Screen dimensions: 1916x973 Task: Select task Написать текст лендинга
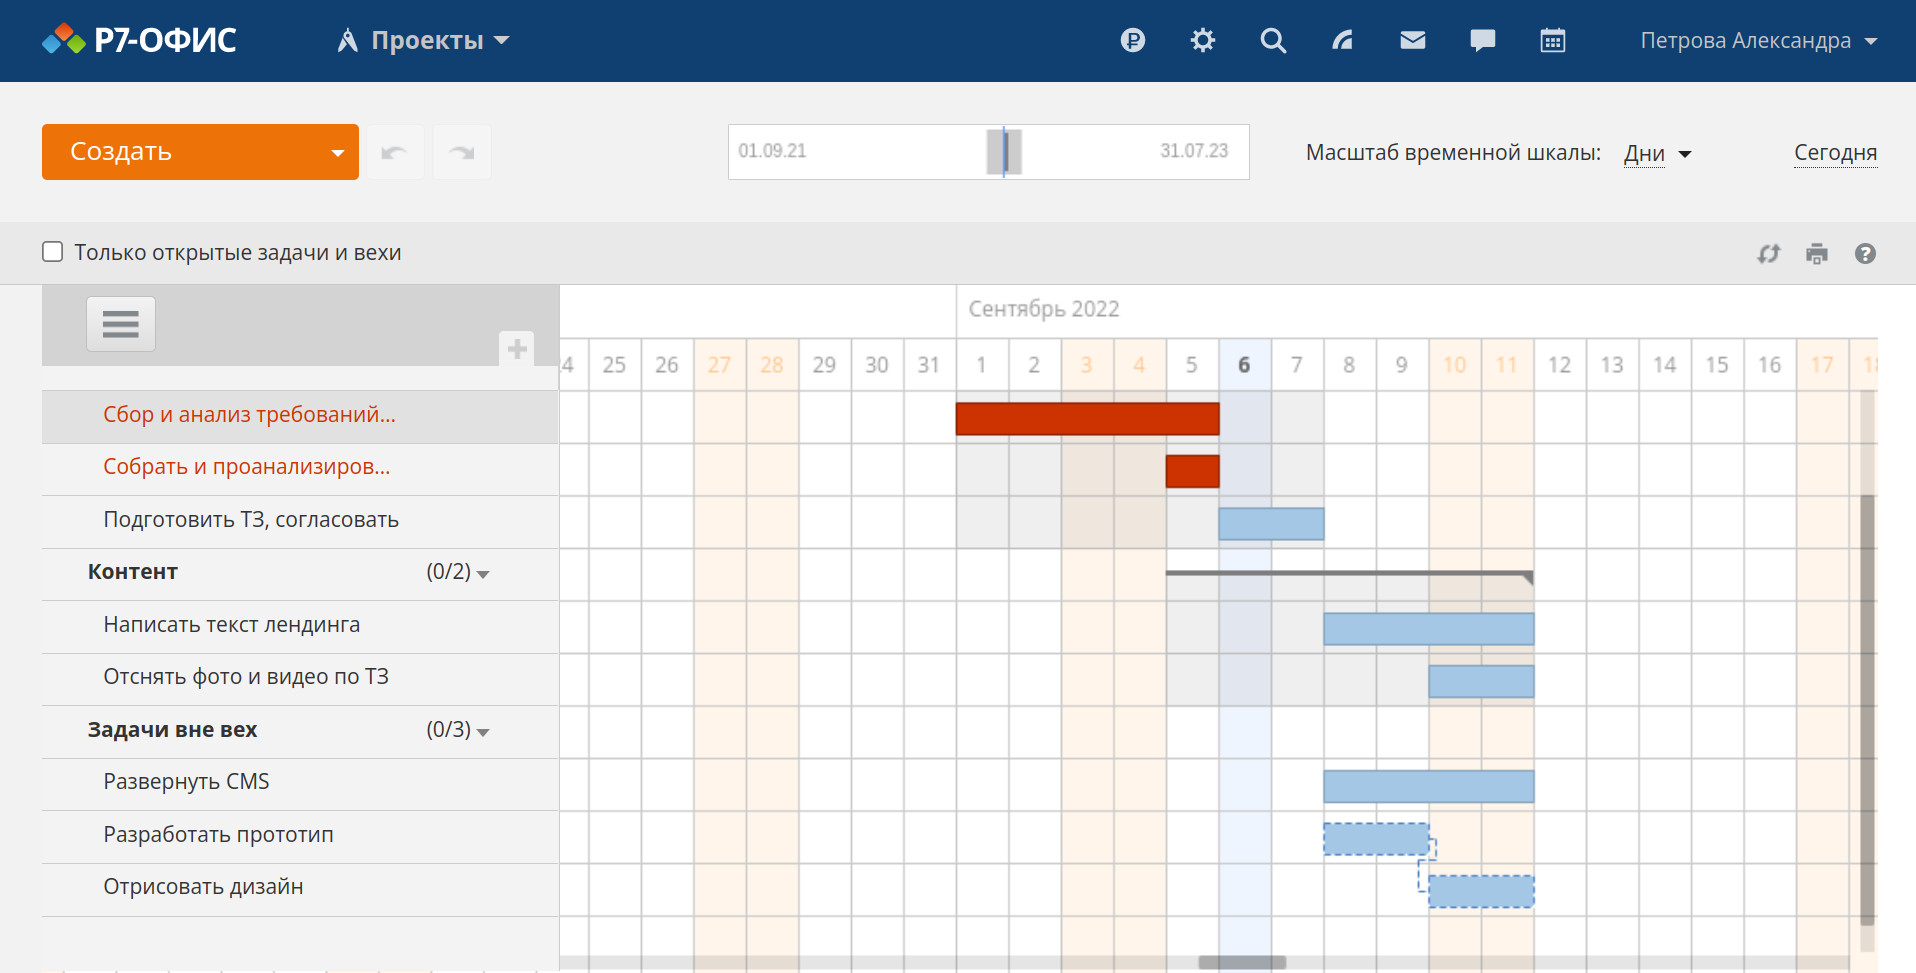231,624
